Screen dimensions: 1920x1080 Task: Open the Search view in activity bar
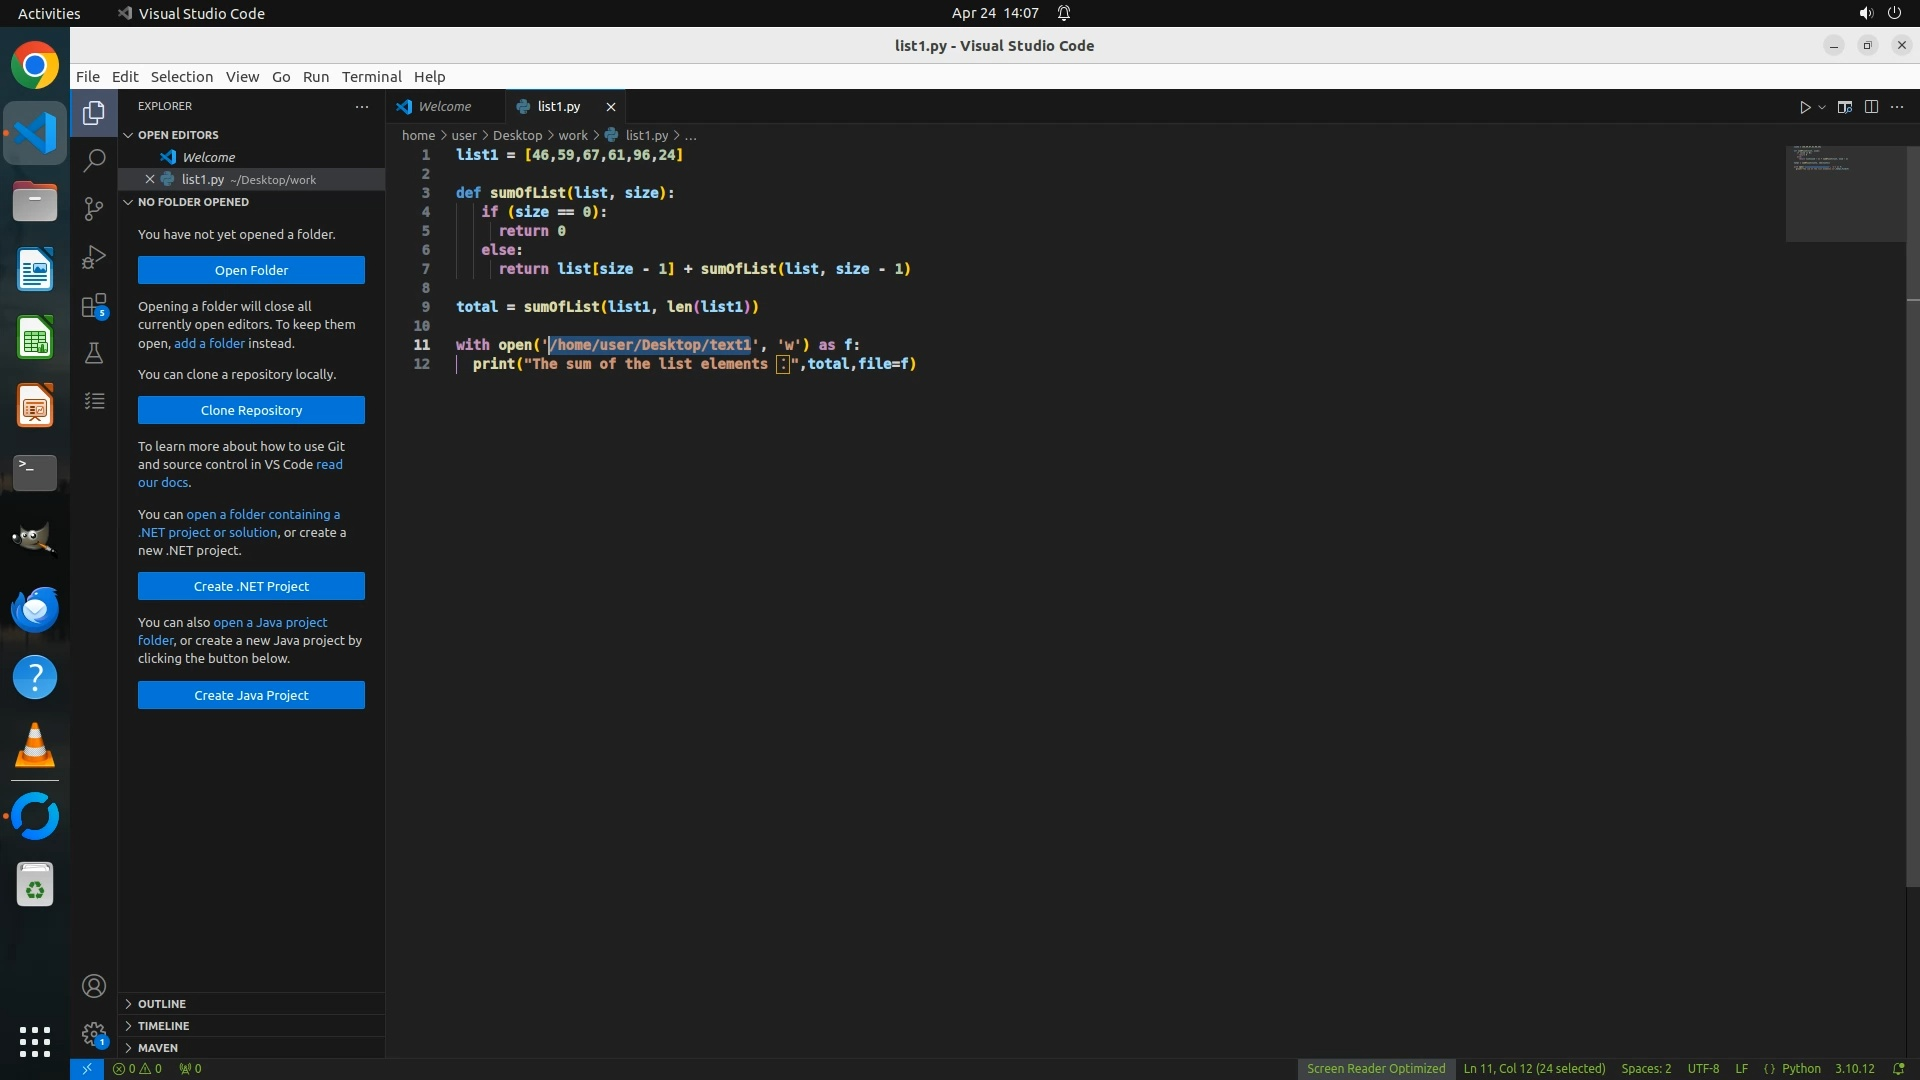(x=94, y=160)
